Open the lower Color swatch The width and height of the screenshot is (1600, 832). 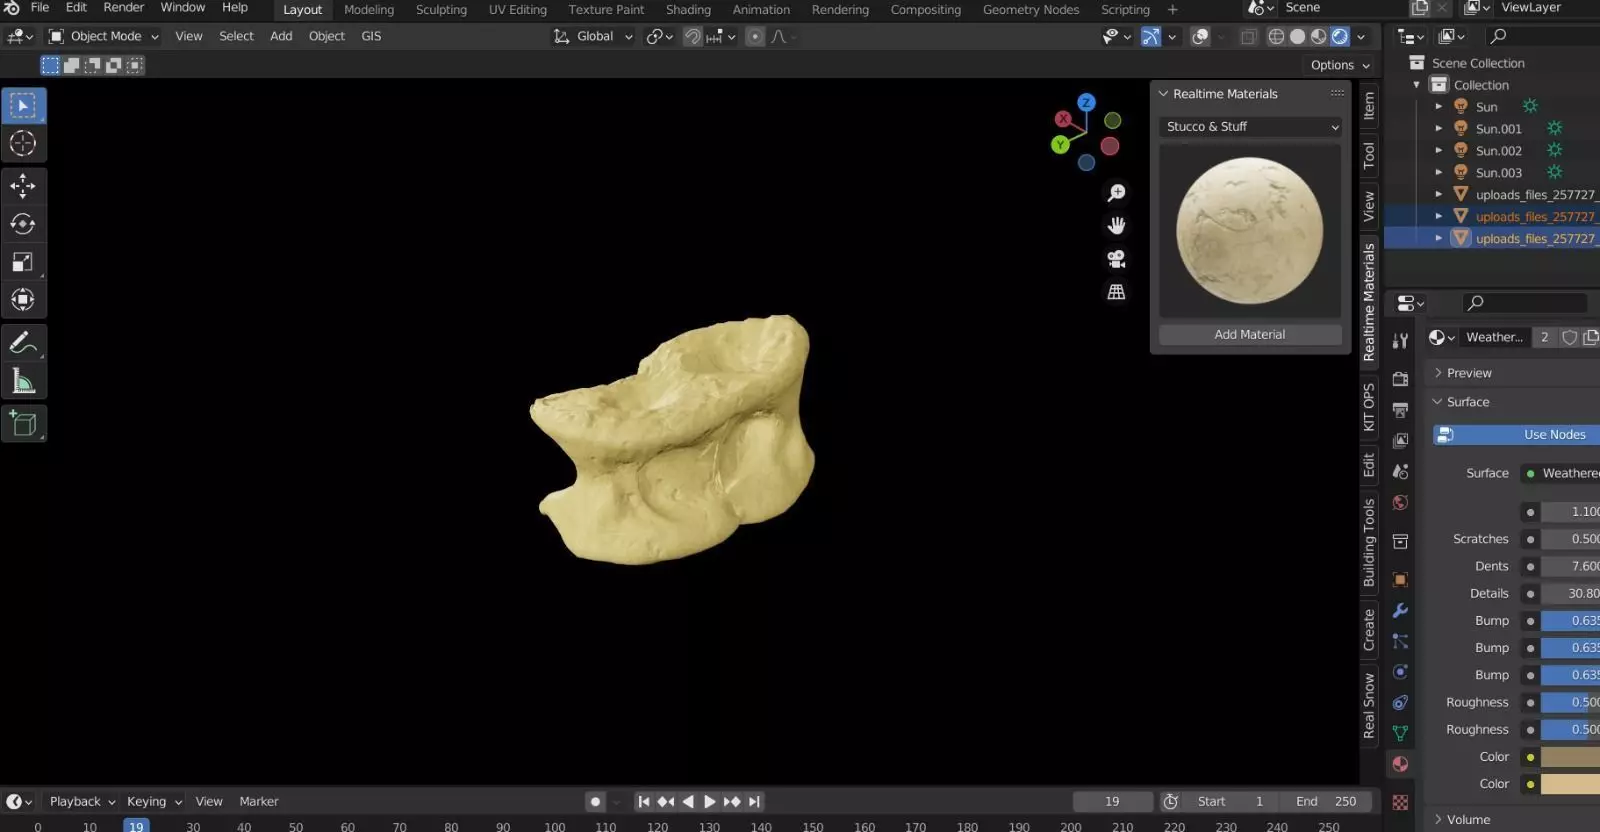point(1570,785)
